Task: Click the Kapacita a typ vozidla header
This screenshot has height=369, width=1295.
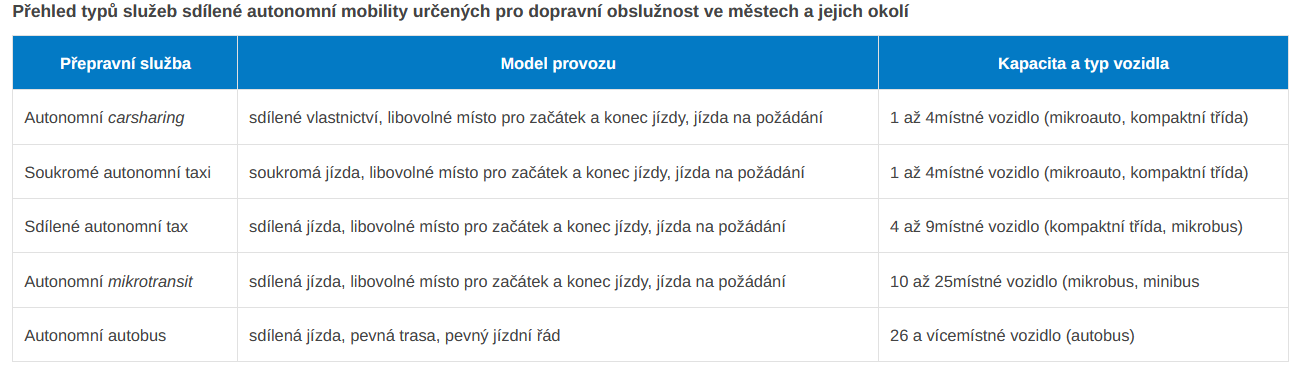Action: 1083,63
